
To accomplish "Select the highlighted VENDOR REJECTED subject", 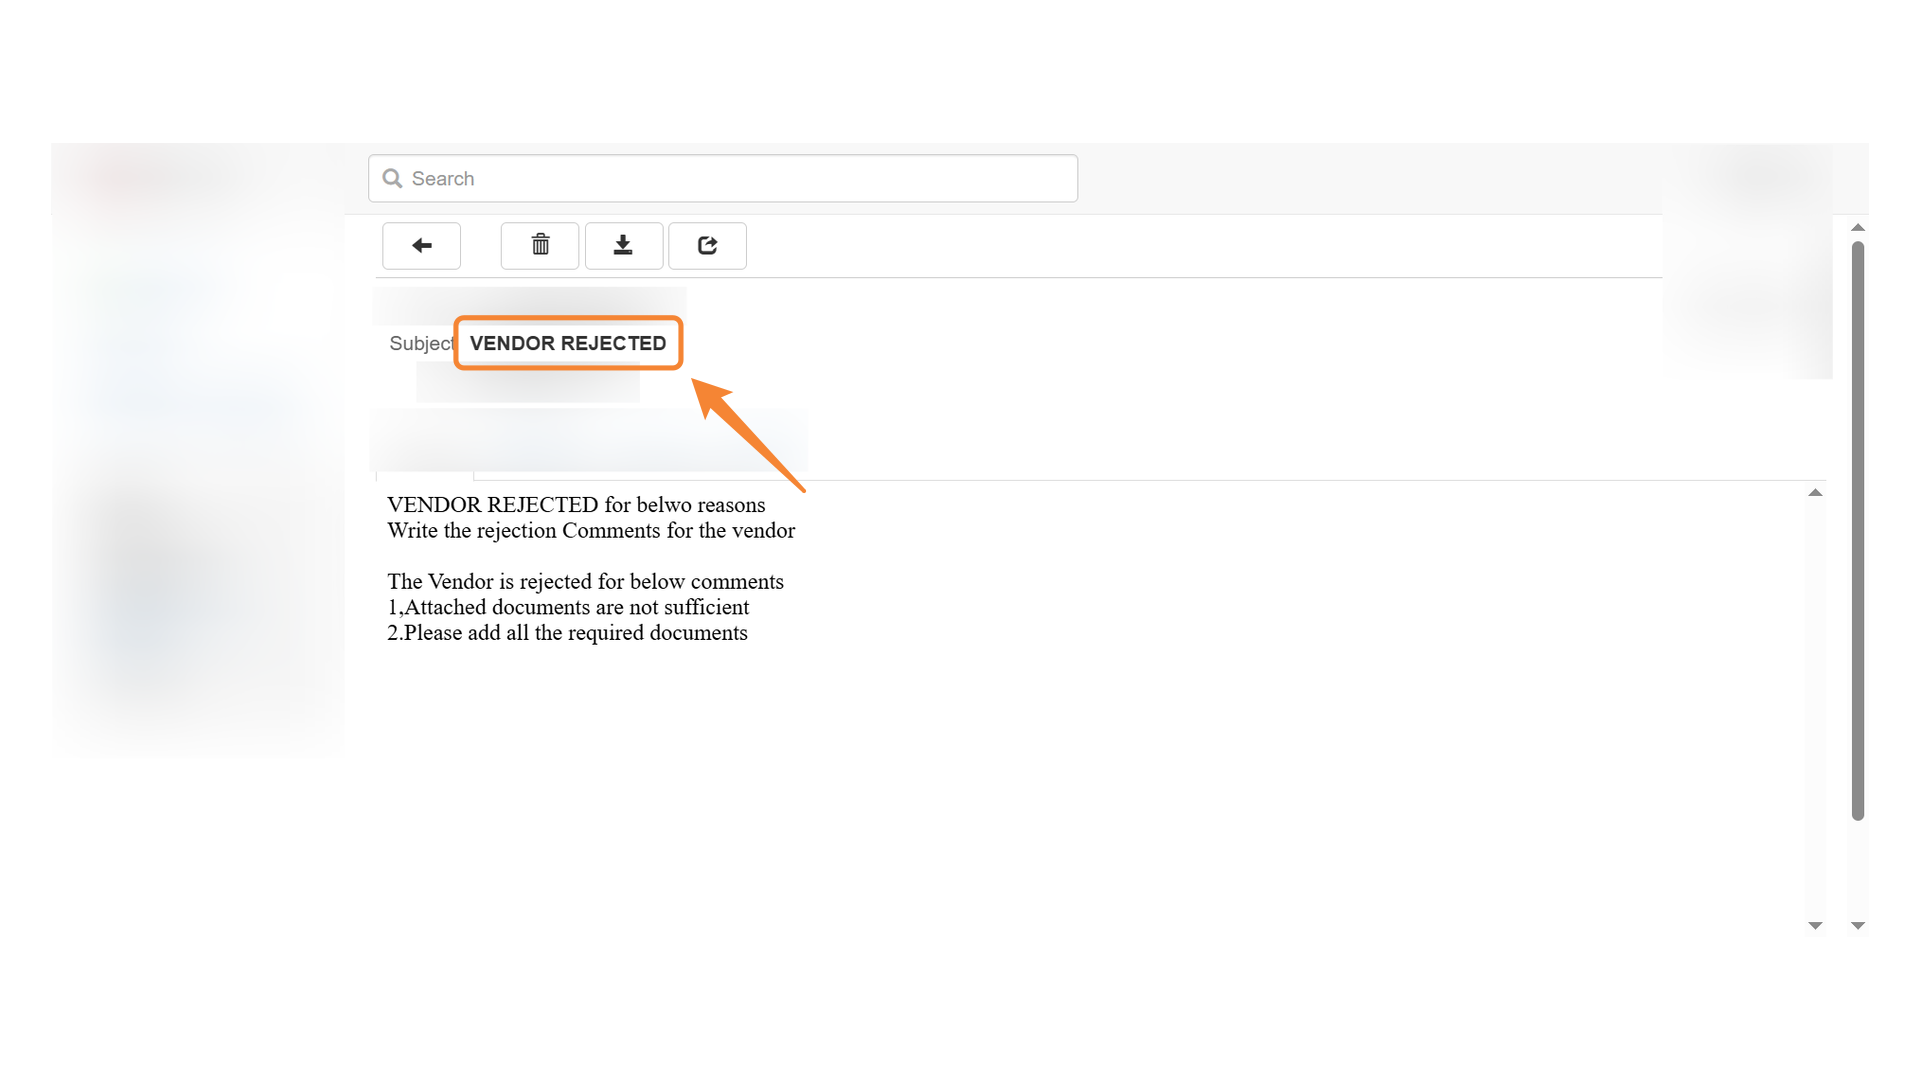I will point(567,343).
